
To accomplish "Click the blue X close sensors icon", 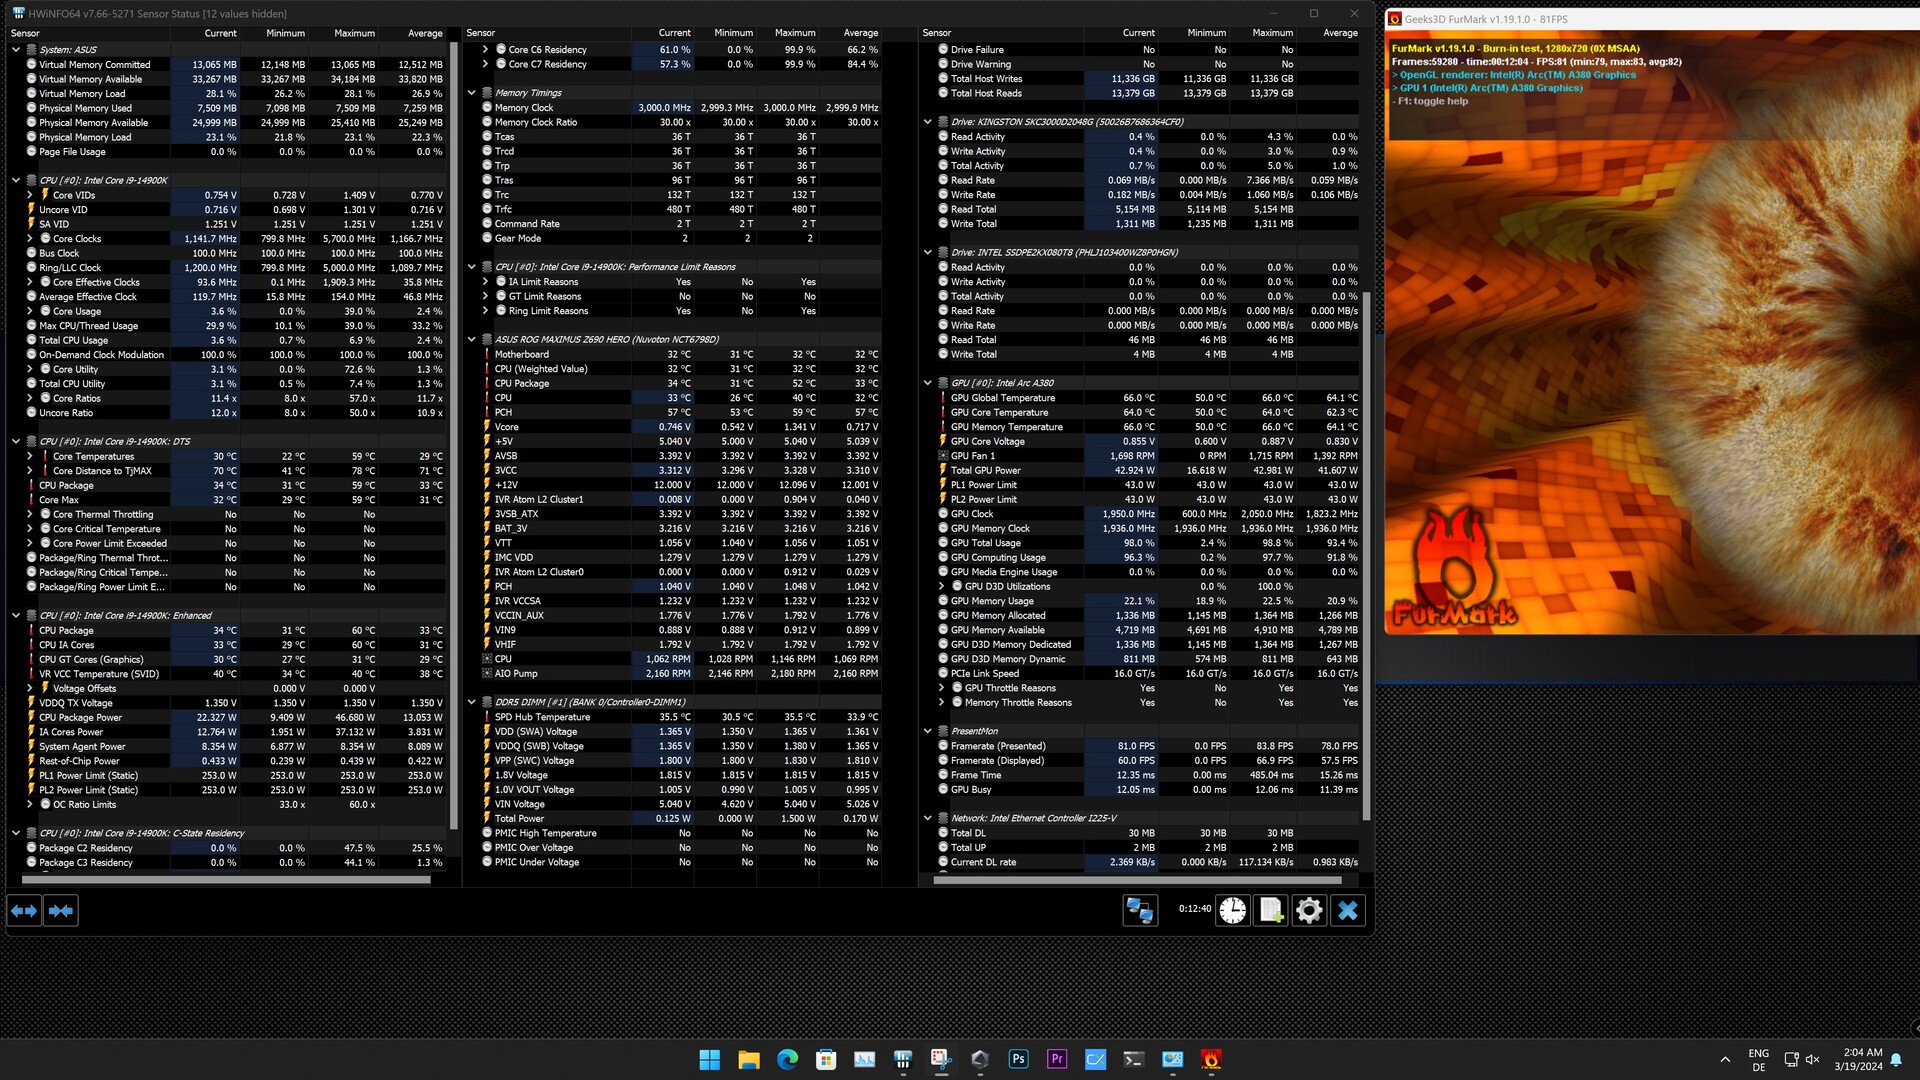I will pos(1348,910).
